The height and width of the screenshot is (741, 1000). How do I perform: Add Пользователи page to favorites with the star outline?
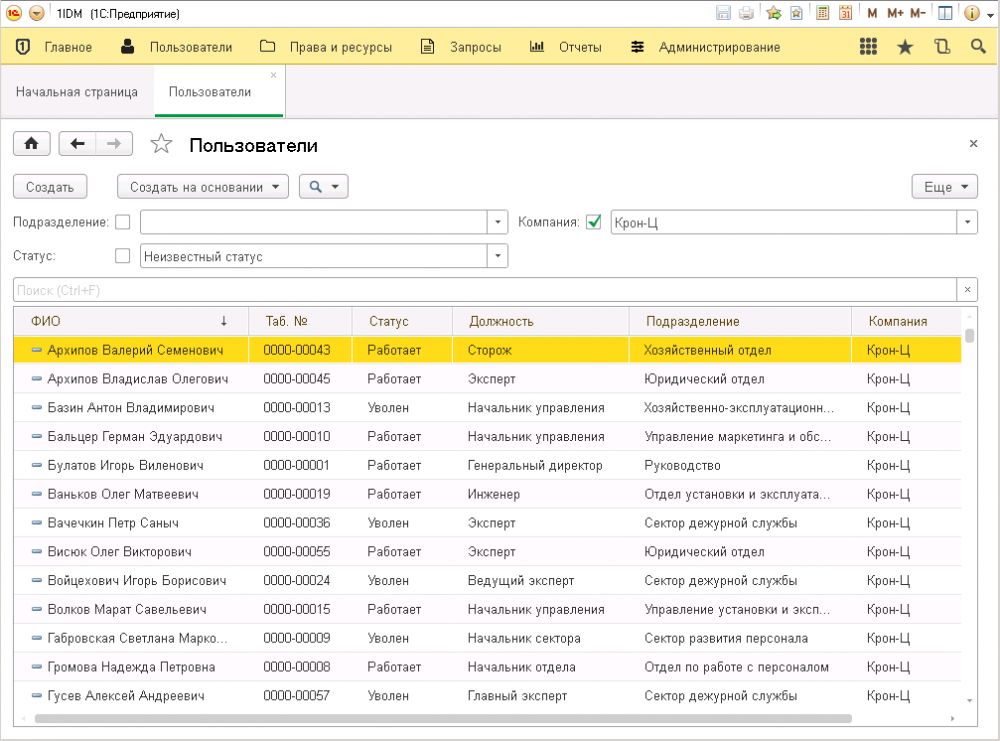click(161, 145)
